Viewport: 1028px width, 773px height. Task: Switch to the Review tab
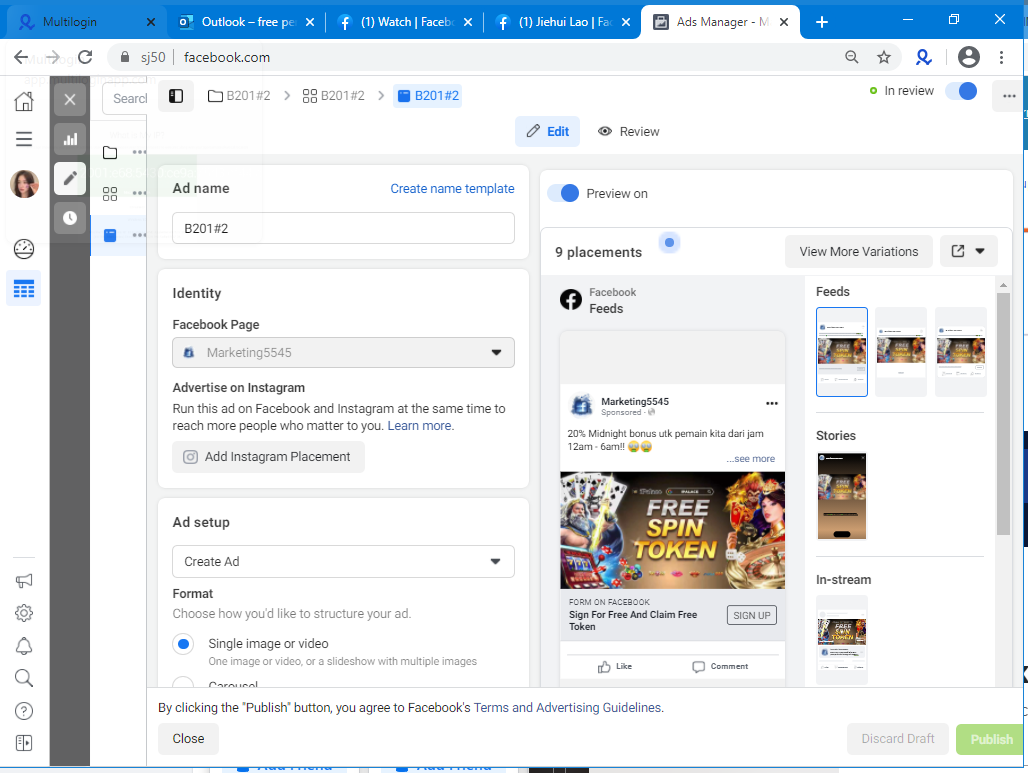click(628, 132)
